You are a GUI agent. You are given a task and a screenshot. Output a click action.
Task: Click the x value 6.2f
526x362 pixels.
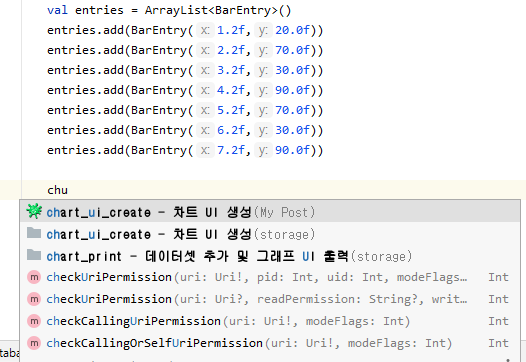[x=231, y=130]
